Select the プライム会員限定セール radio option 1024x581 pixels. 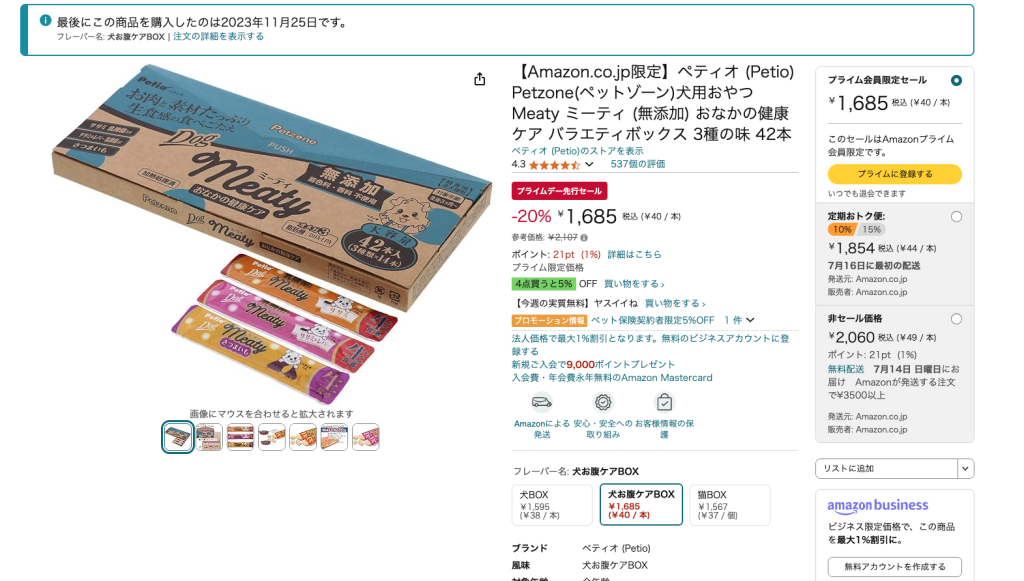(x=956, y=80)
